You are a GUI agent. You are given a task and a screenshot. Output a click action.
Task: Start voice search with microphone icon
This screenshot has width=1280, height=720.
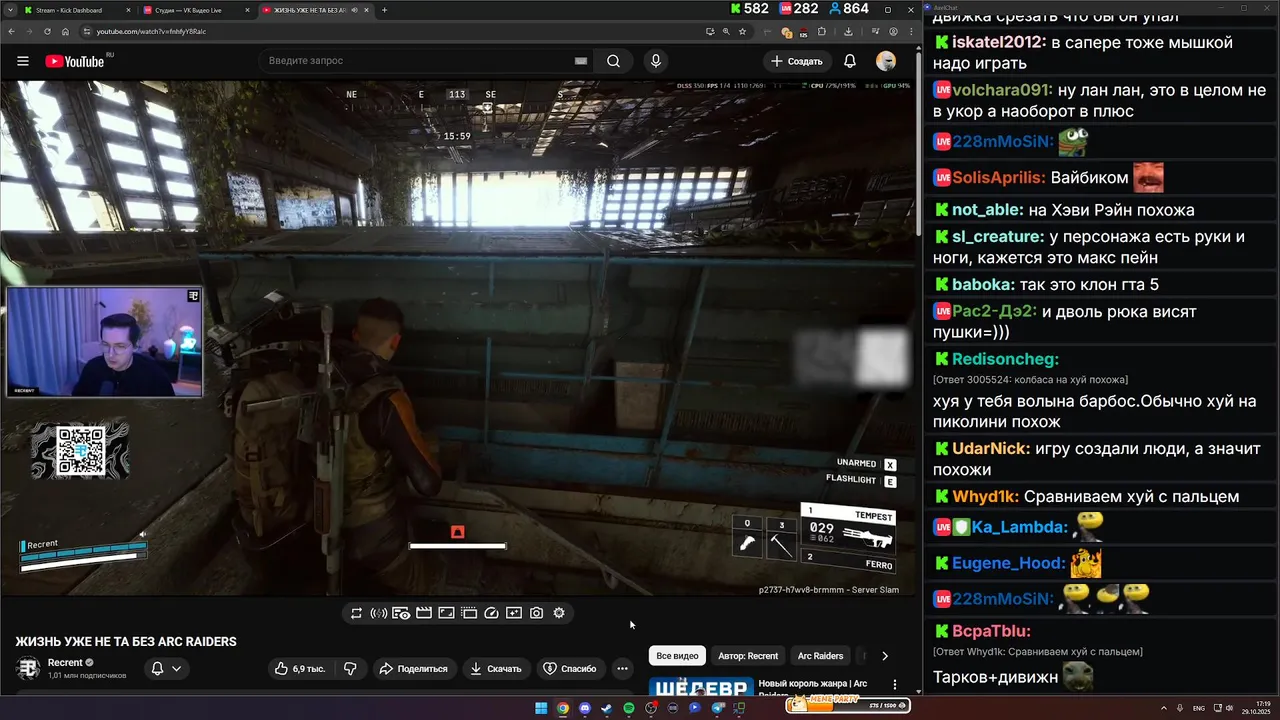[656, 61]
